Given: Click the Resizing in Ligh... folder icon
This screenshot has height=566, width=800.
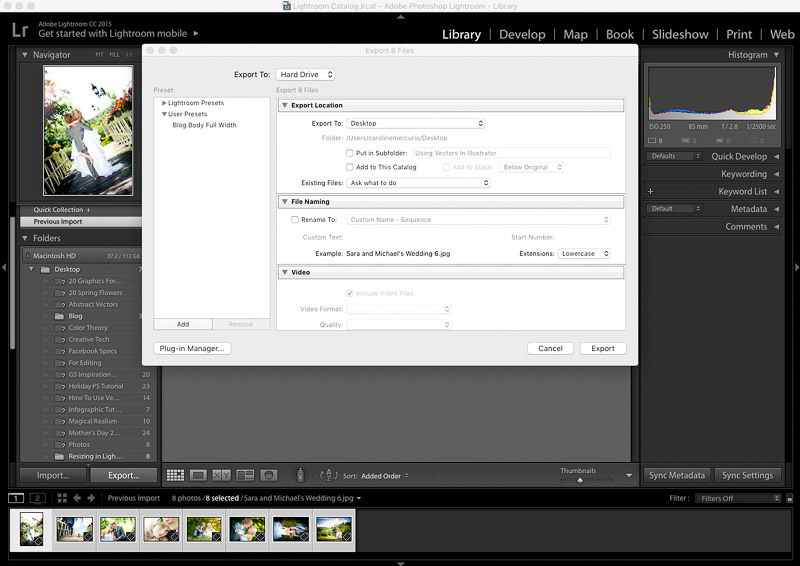Looking at the screenshot, I should 59,457.
